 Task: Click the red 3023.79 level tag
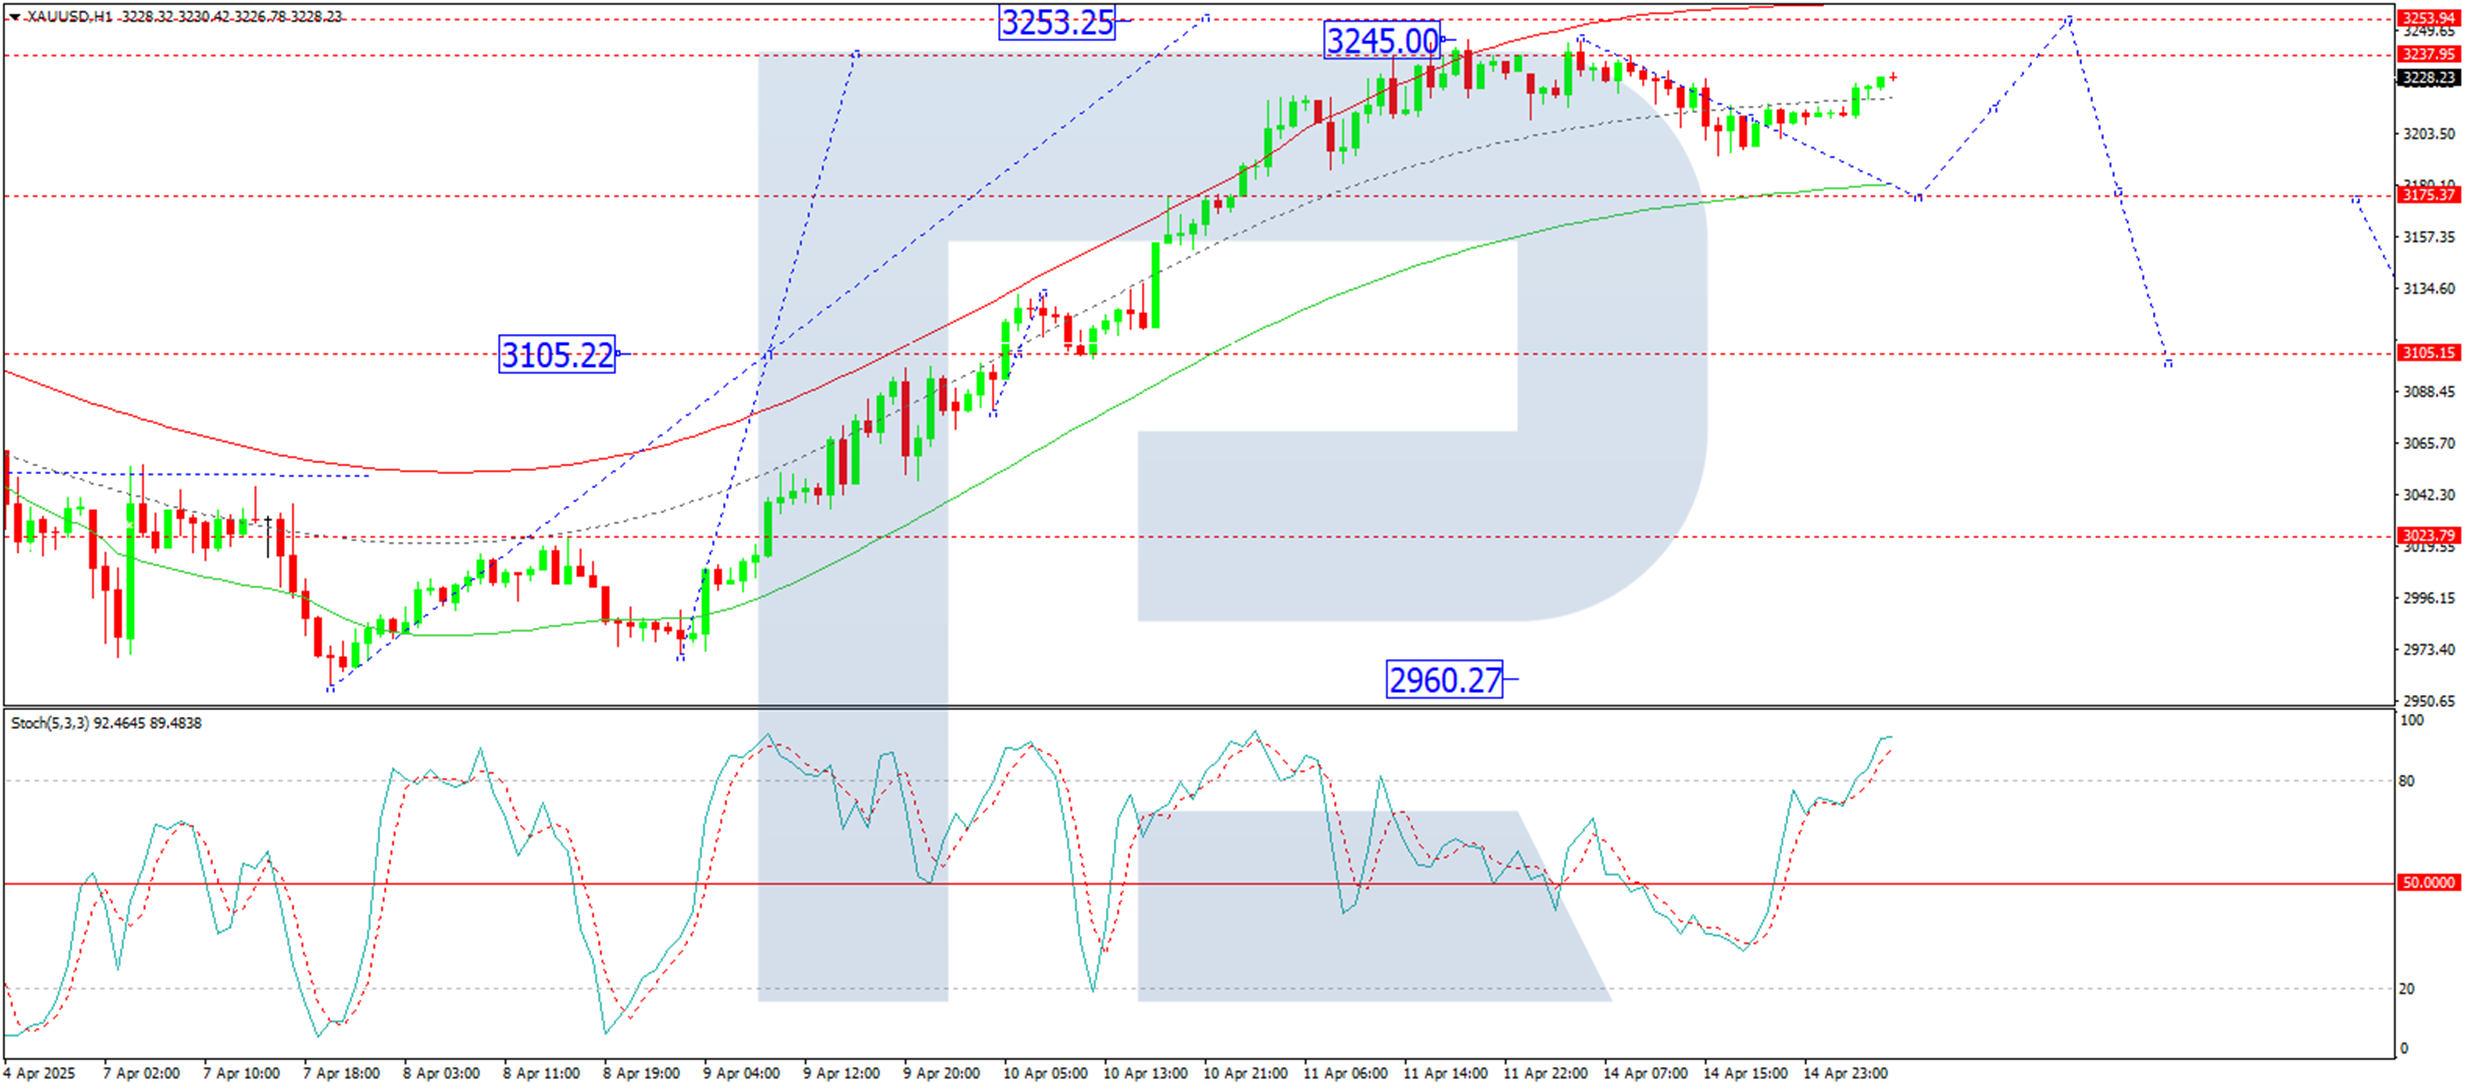click(2428, 536)
